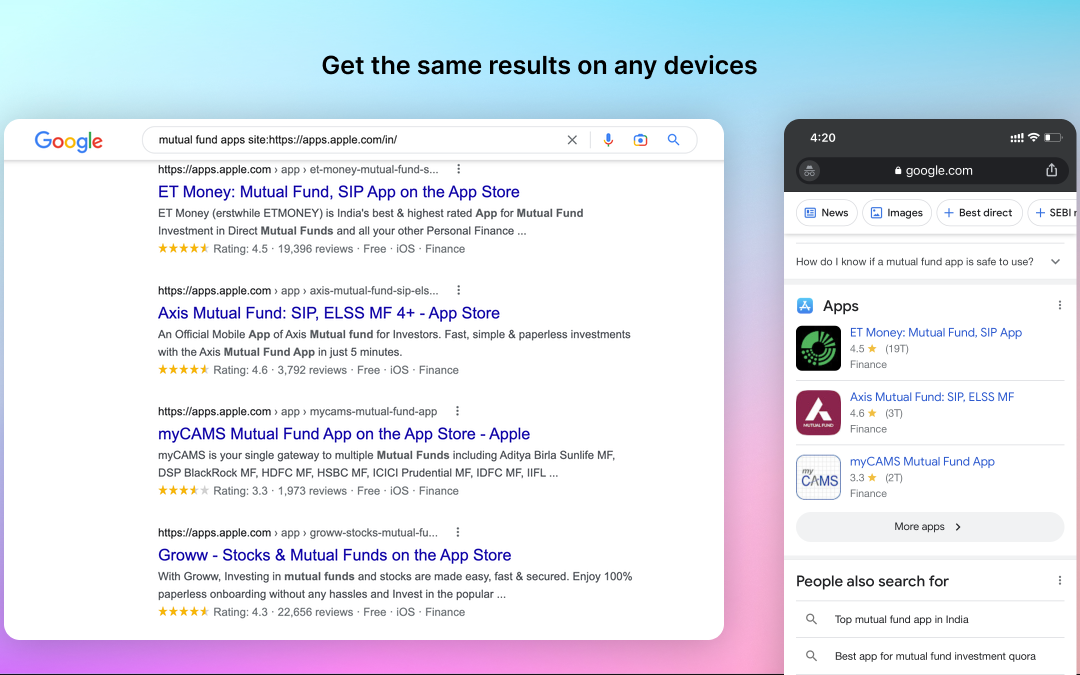Open the three-dot menu beside the myCAMS result
Image resolution: width=1080 pixels, height=675 pixels.
[457, 410]
